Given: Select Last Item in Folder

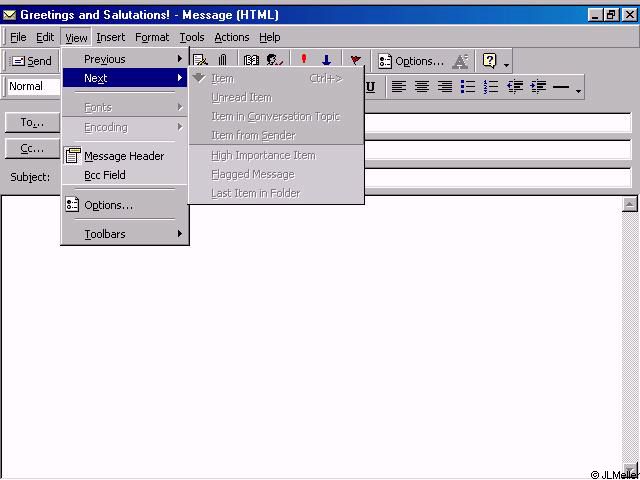Looking at the screenshot, I should click(x=276, y=193).
